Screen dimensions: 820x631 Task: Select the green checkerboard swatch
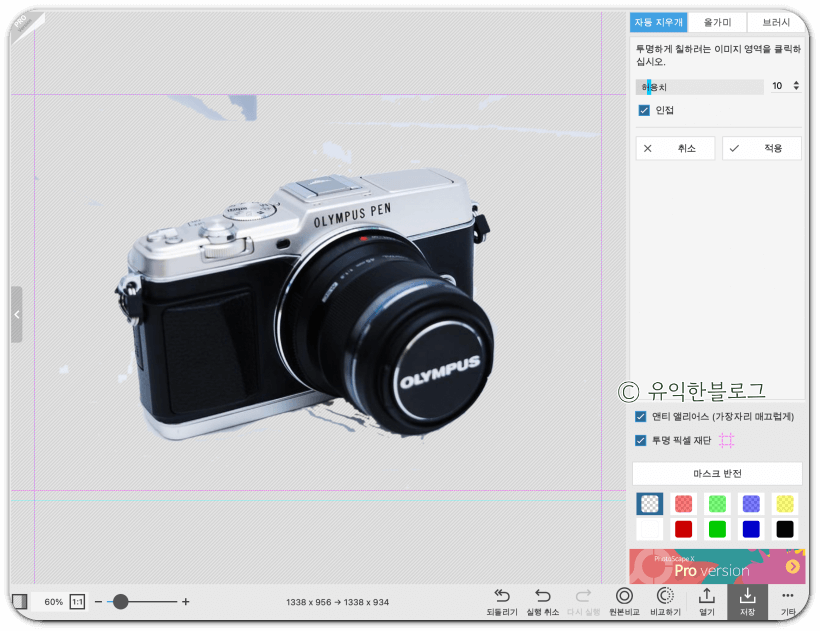point(717,504)
